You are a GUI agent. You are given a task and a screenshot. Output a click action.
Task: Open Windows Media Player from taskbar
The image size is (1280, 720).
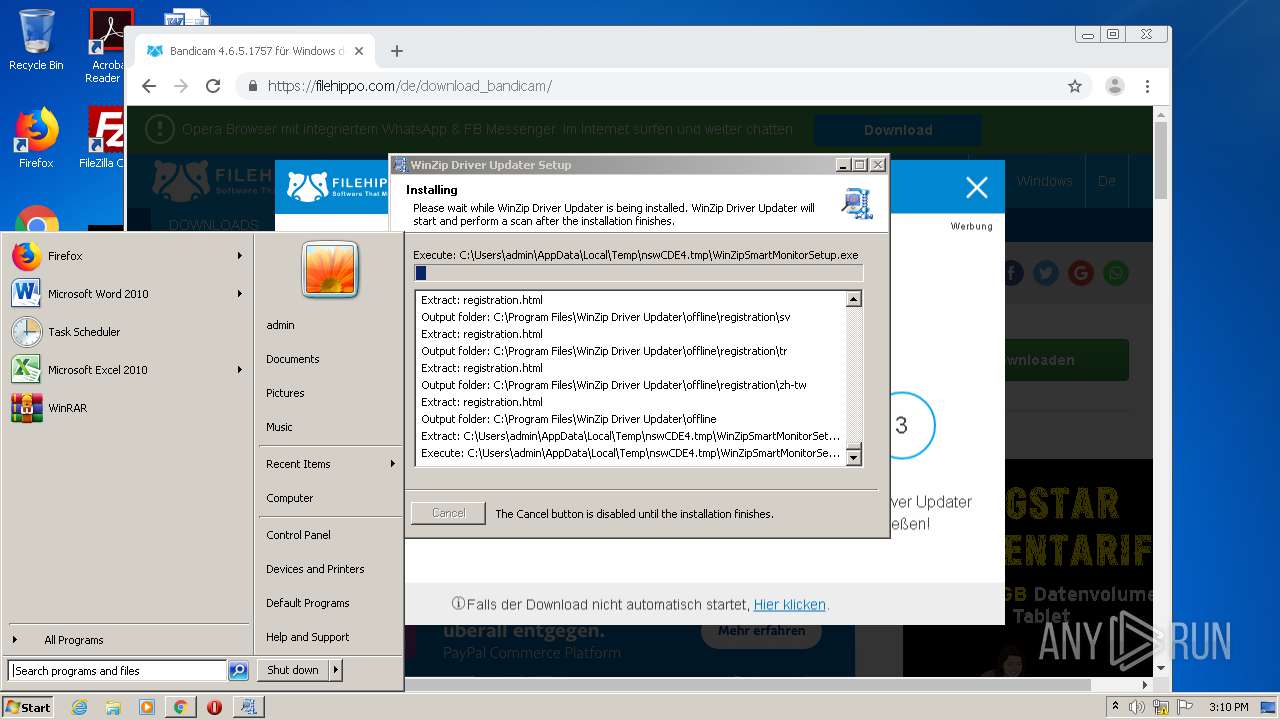(x=147, y=707)
